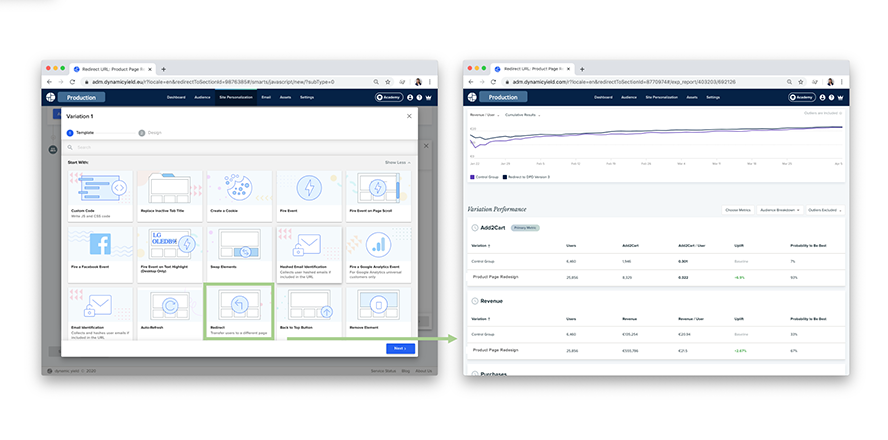The width and height of the screenshot is (888, 440).
Task: Open the Audience Breakdown dropdown
Action: [780, 210]
